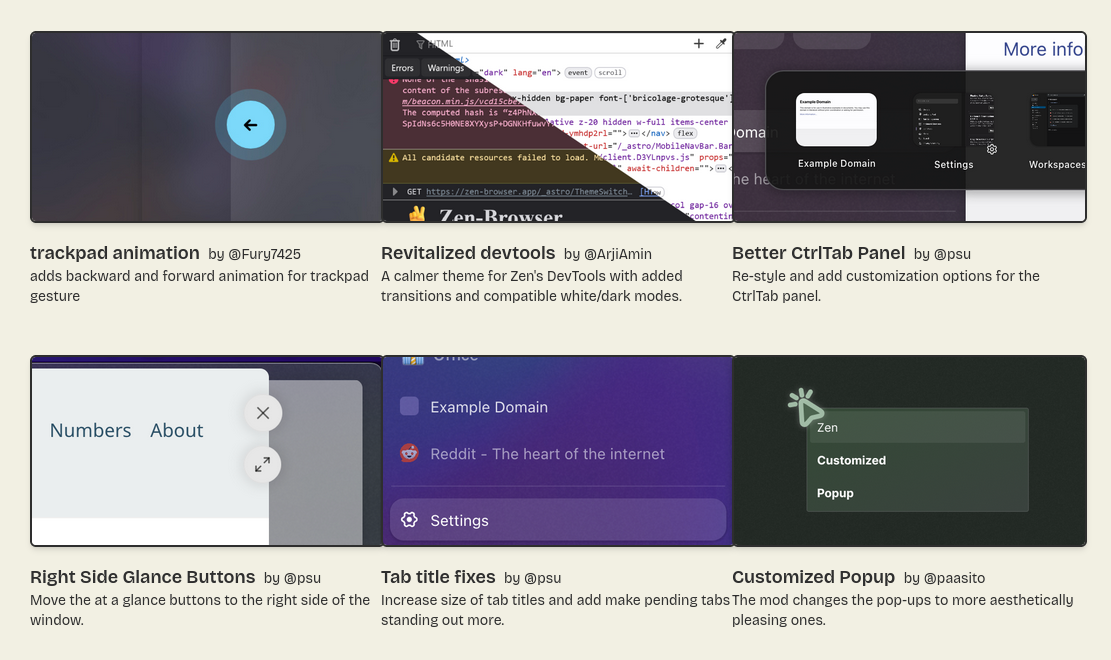
Task: Open the Revitalized devtools mod title
Action: 468,253
